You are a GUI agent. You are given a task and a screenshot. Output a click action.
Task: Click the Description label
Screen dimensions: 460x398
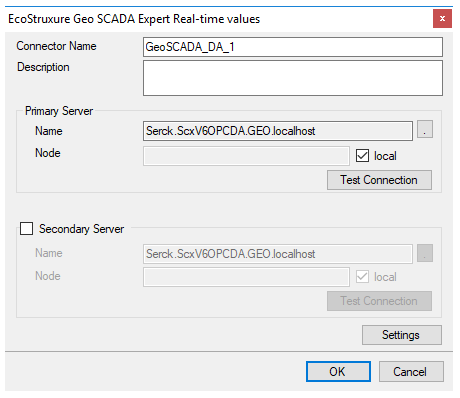[43, 67]
